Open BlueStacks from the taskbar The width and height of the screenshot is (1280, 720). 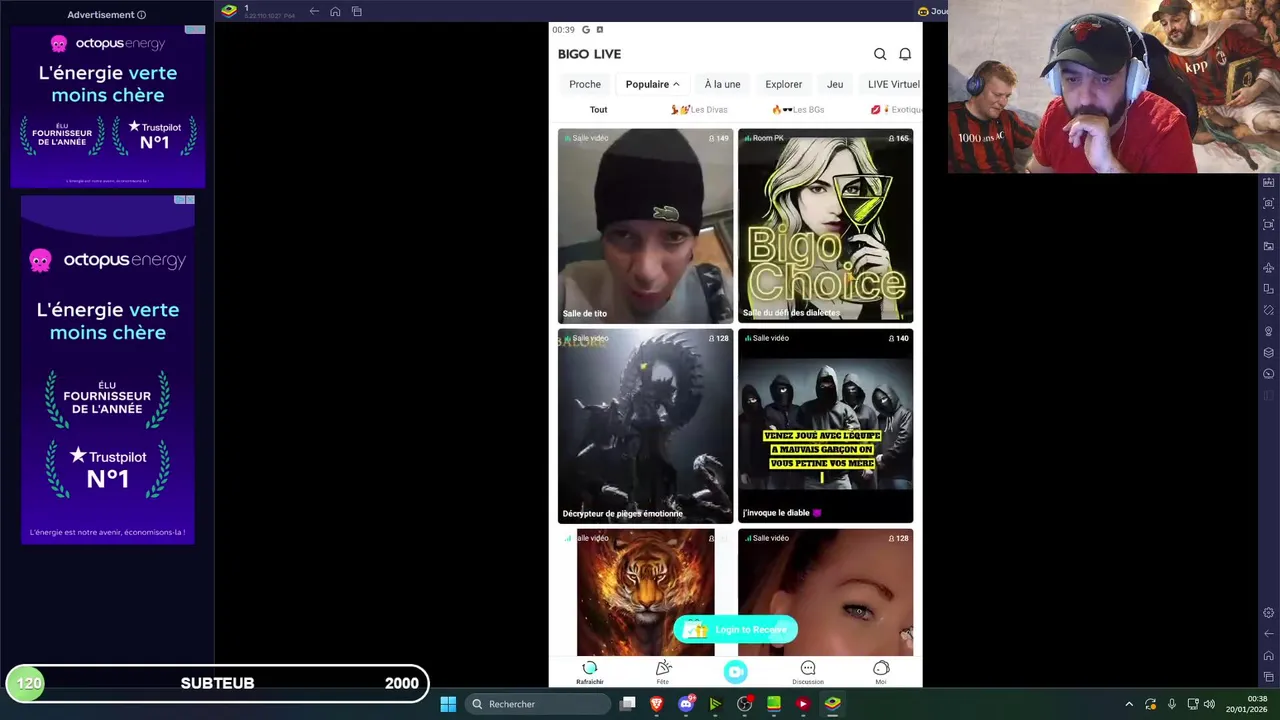[x=832, y=704]
